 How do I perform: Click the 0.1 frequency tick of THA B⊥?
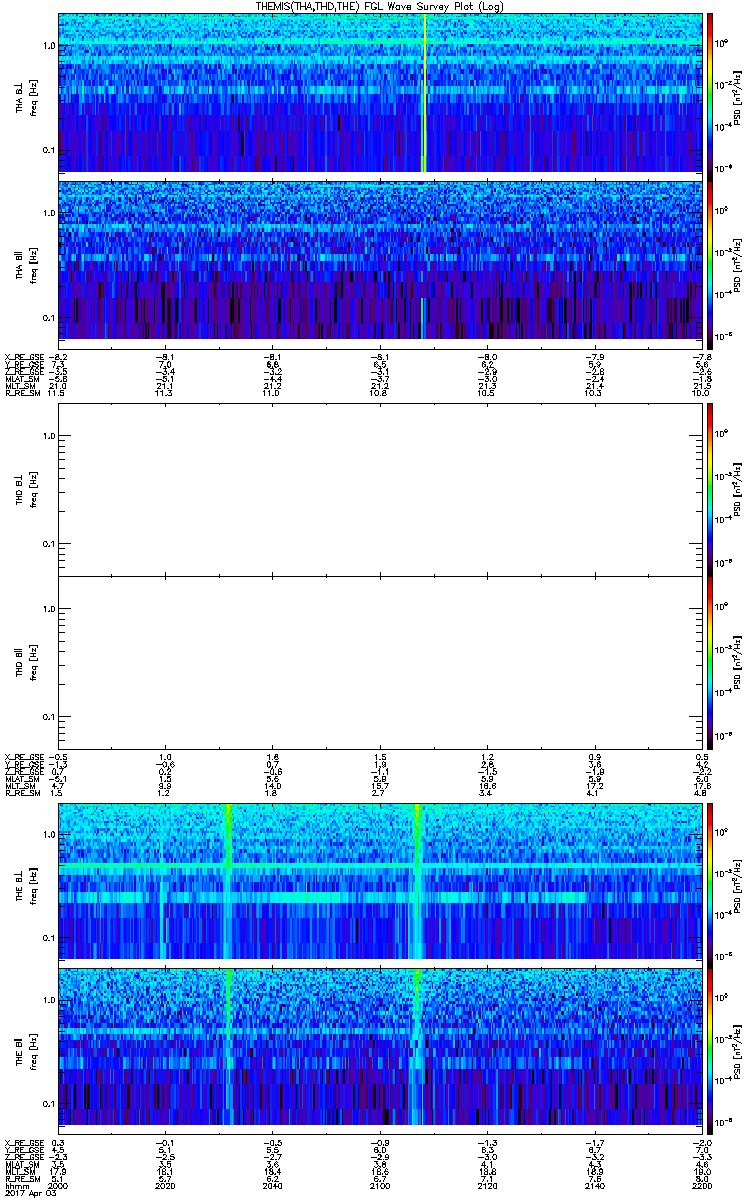48,151
